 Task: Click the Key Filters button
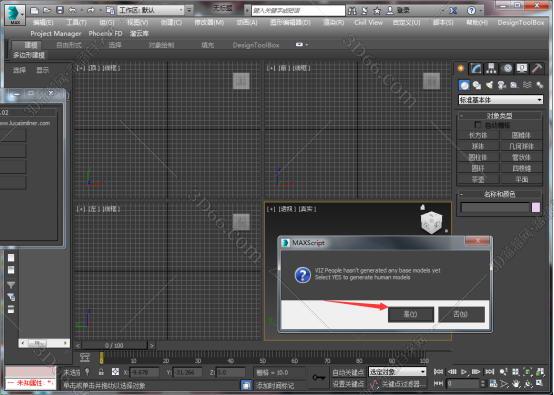point(405,384)
